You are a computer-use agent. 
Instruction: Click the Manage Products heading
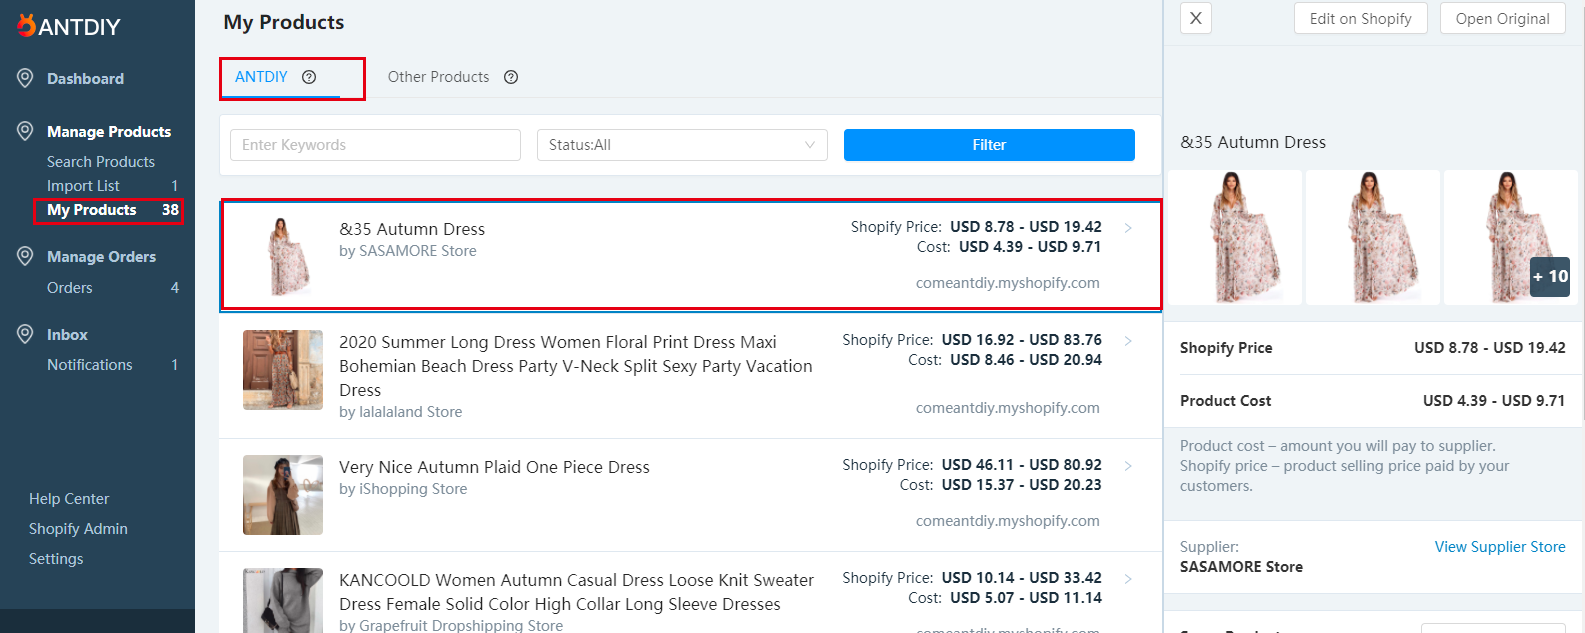click(x=109, y=132)
